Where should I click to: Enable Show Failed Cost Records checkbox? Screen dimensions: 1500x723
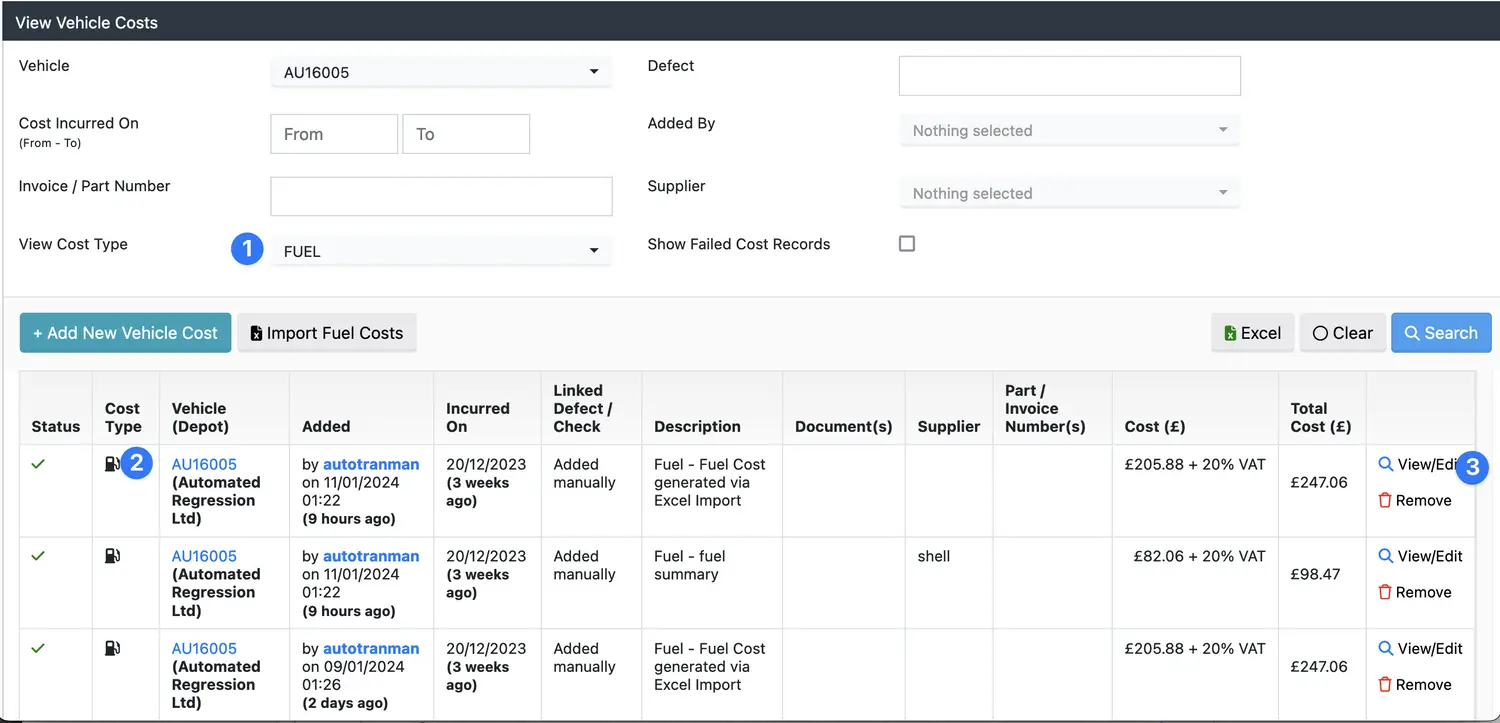[x=907, y=244]
